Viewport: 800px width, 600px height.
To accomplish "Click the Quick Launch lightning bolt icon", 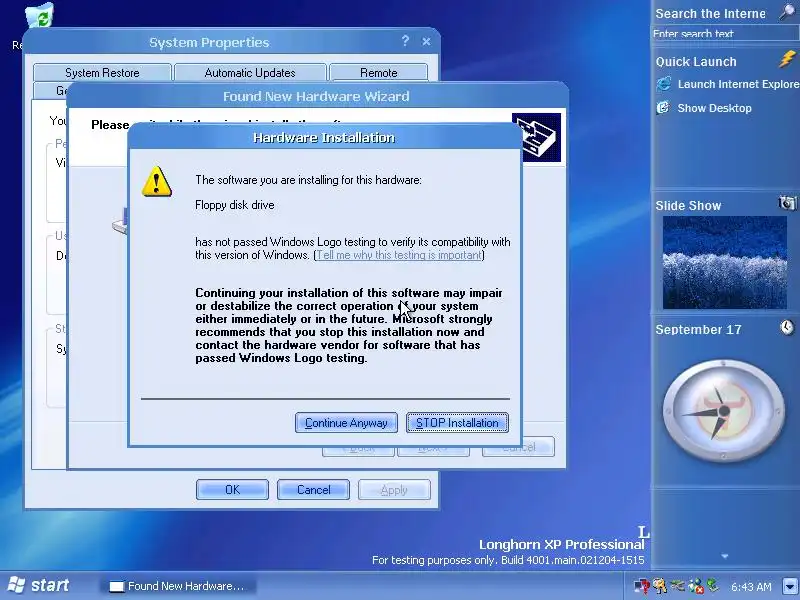I will pos(787,59).
